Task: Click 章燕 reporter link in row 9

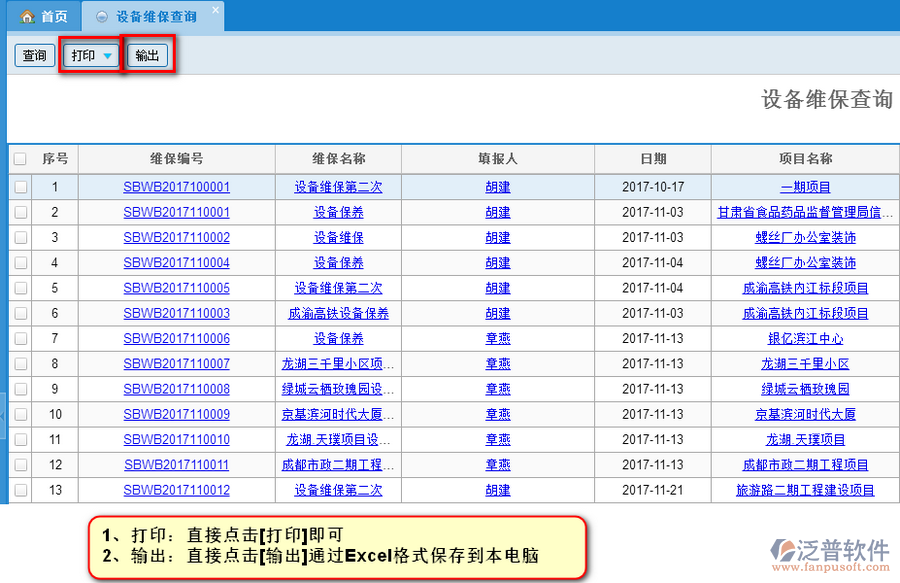Action: click(x=498, y=389)
